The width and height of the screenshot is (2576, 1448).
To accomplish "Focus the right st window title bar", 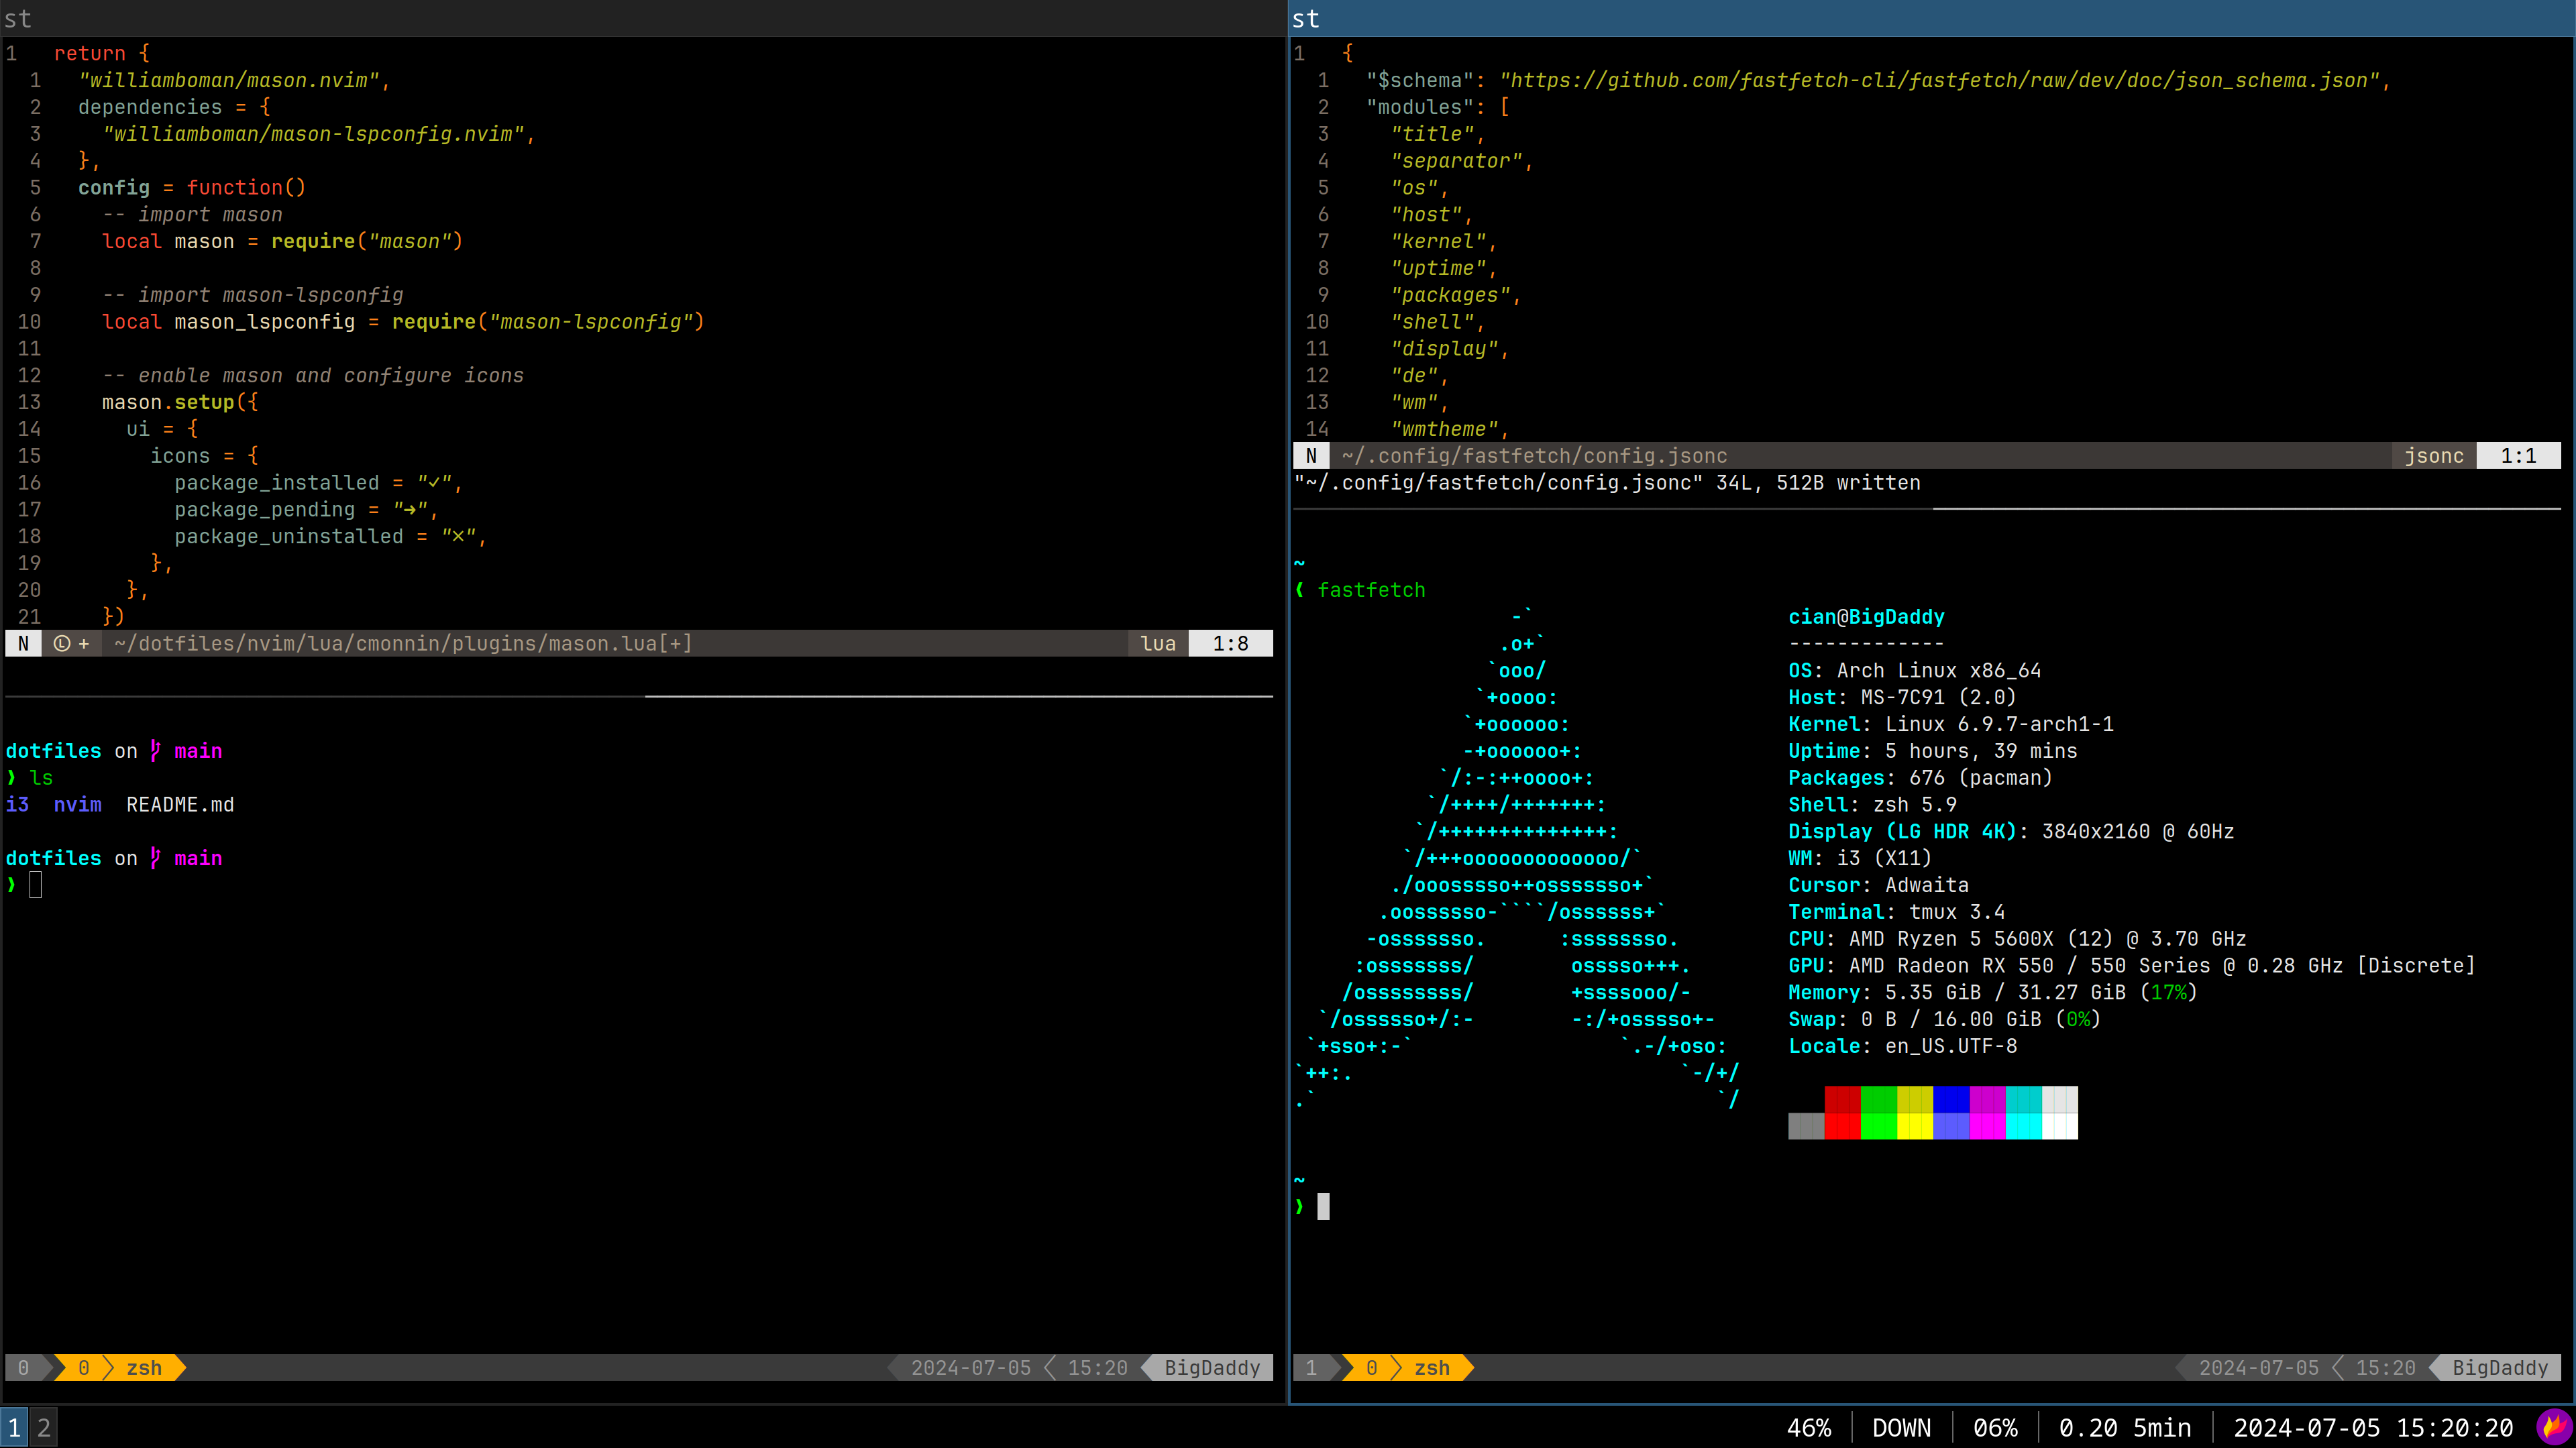I will [1932, 18].
